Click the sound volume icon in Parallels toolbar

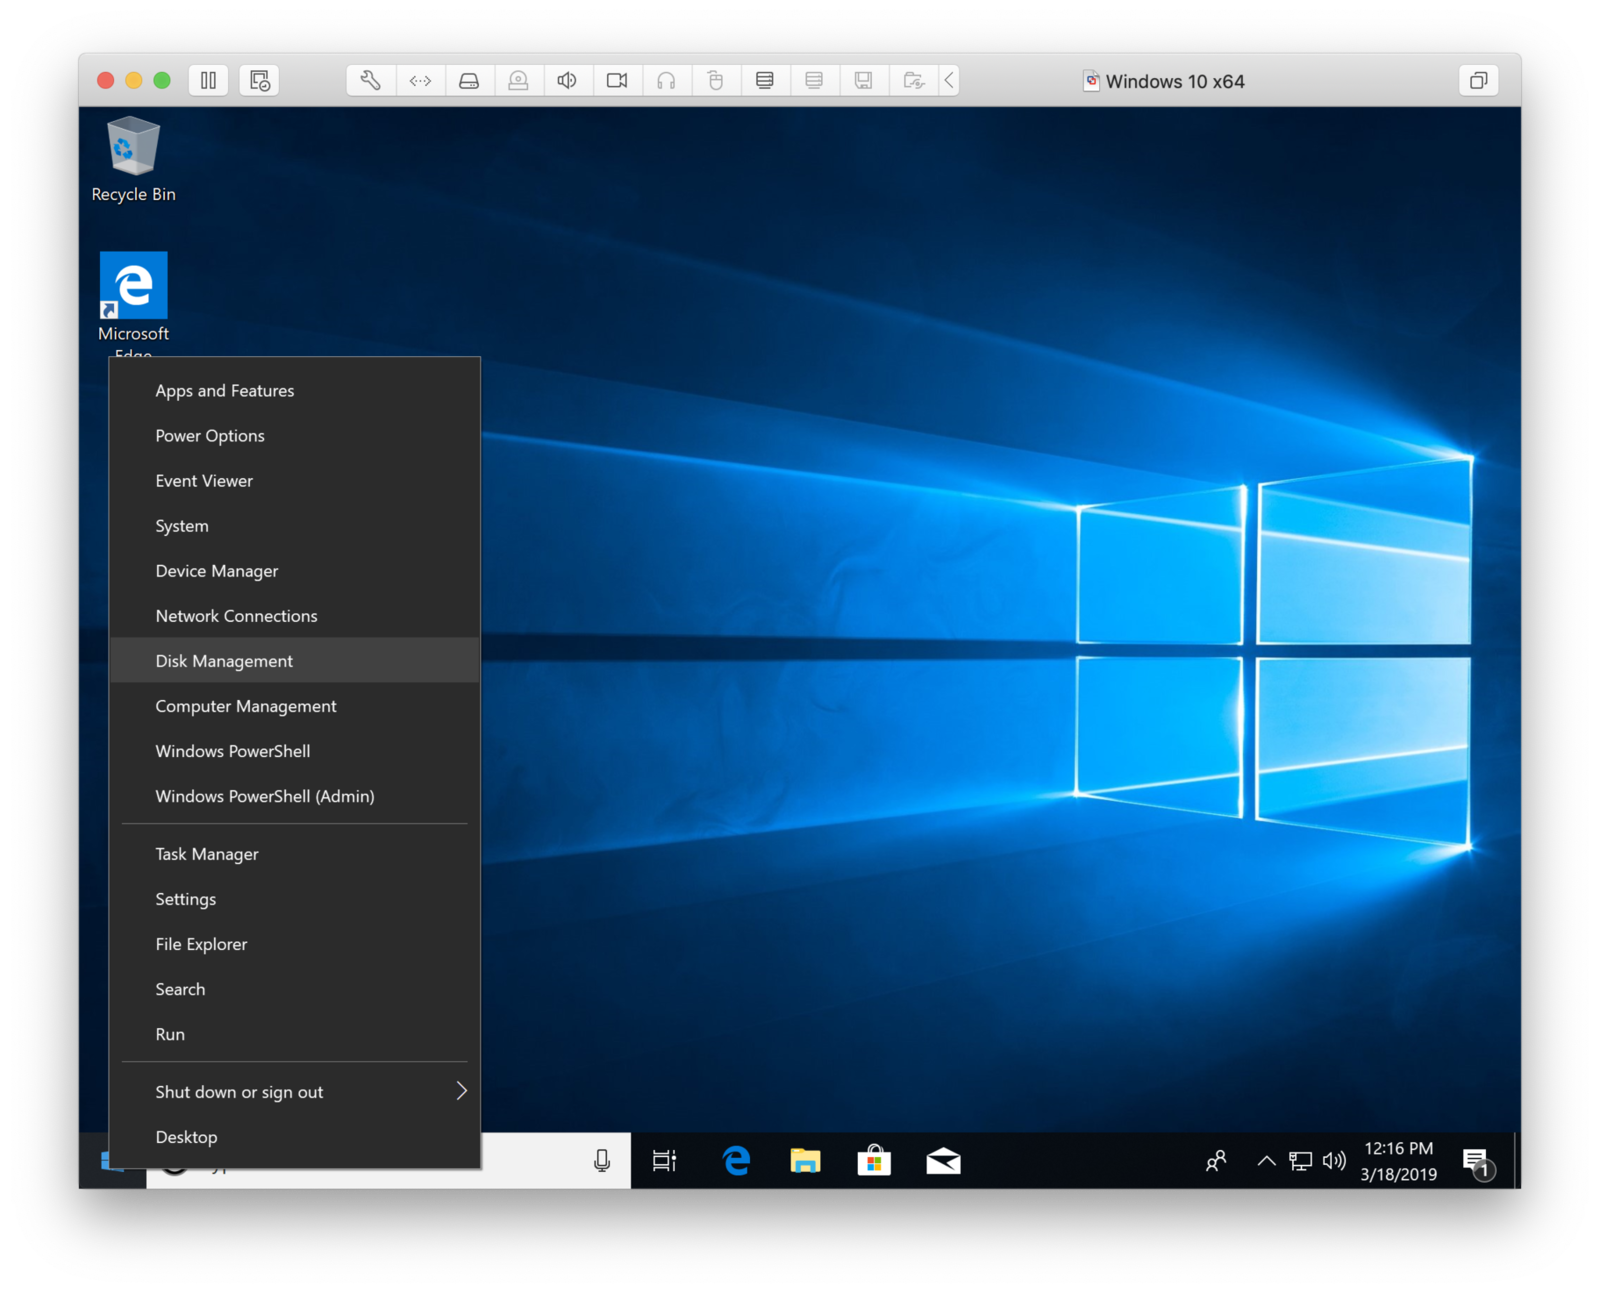pyautogui.click(x=567, y=81)
